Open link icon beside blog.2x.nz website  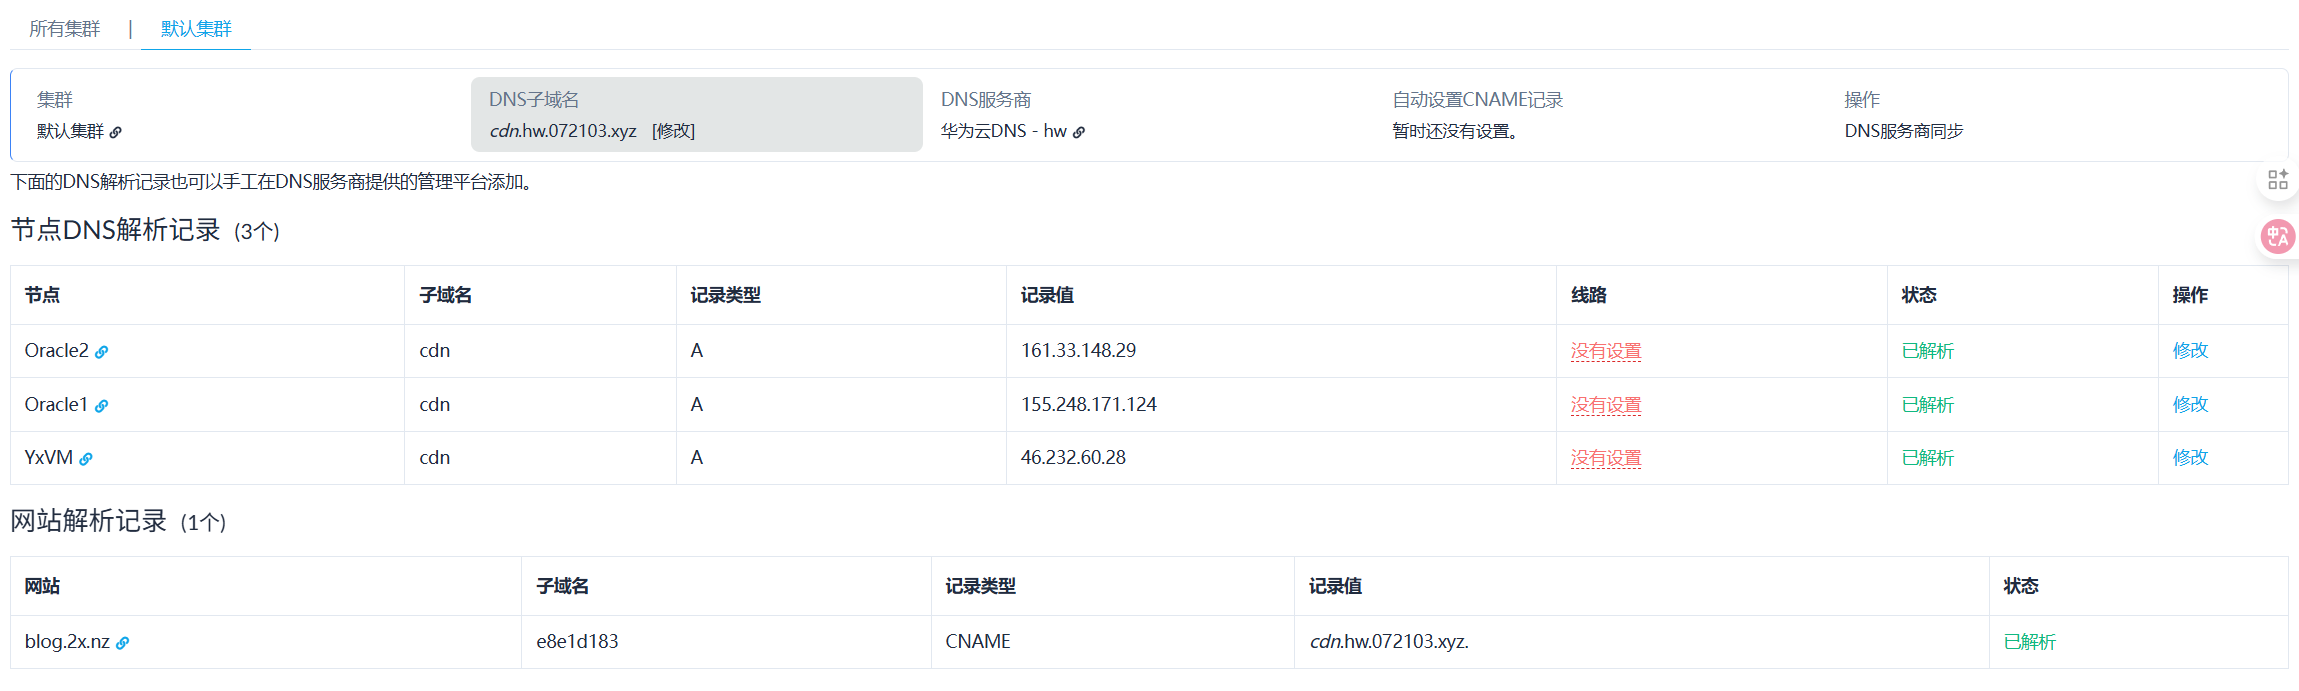point(122,643)
